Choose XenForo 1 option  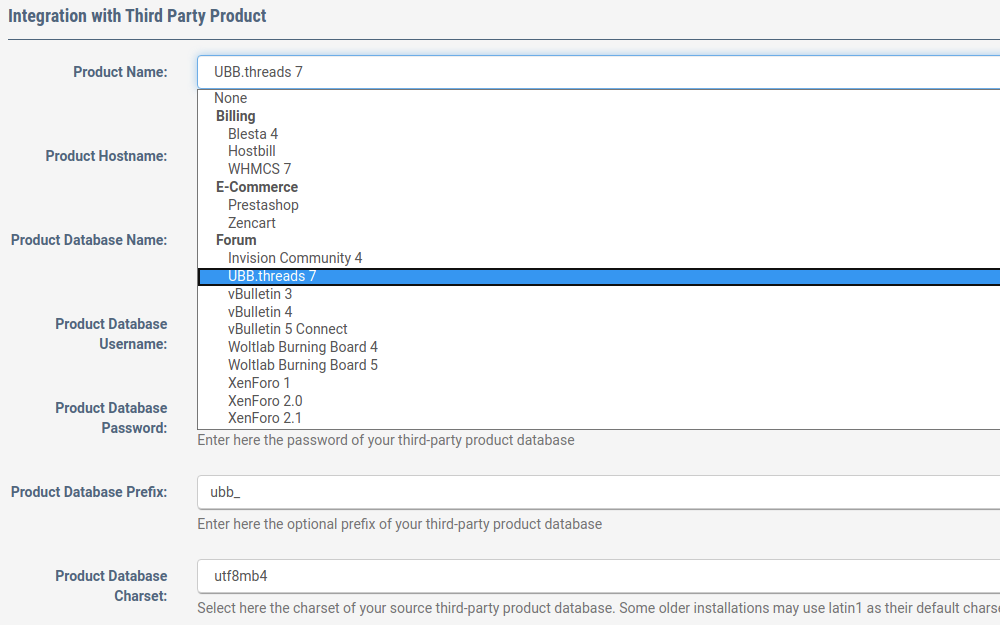click(598, 383)
